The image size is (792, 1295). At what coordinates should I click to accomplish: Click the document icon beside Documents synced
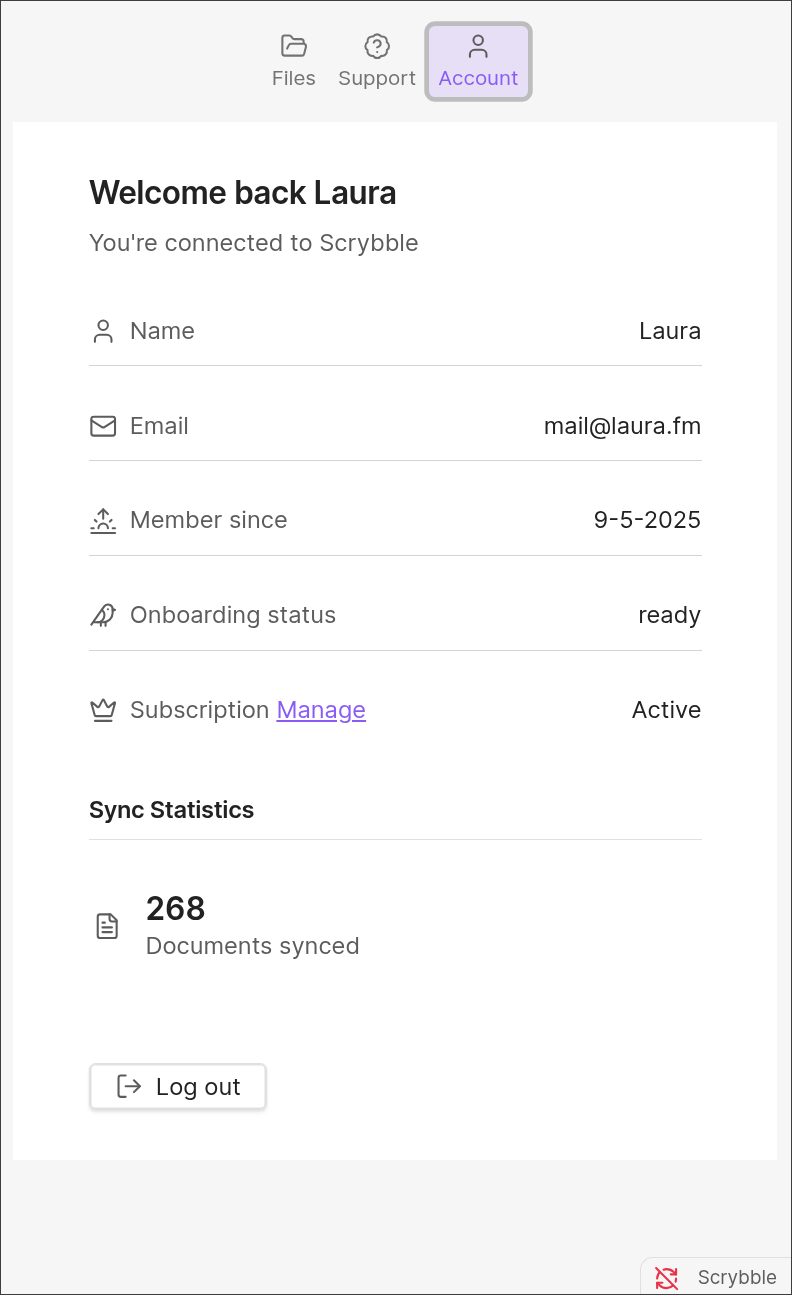click(107, 926)
